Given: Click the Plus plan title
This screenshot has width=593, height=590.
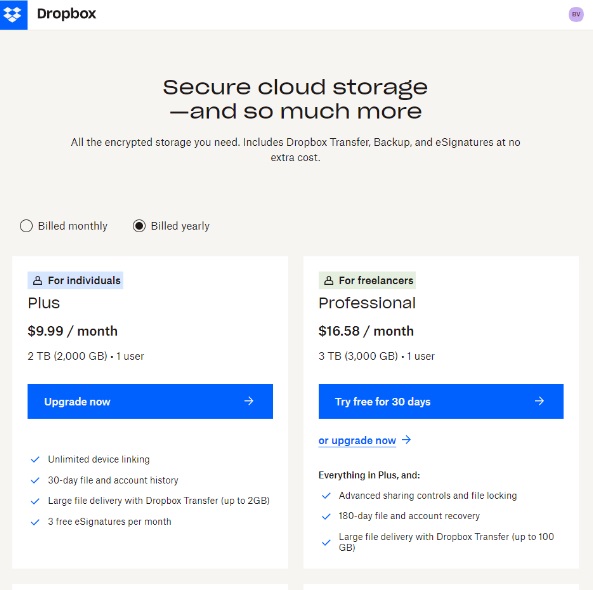Looking at the screenshot, I should pyautogui.click(x=44, y=303).
